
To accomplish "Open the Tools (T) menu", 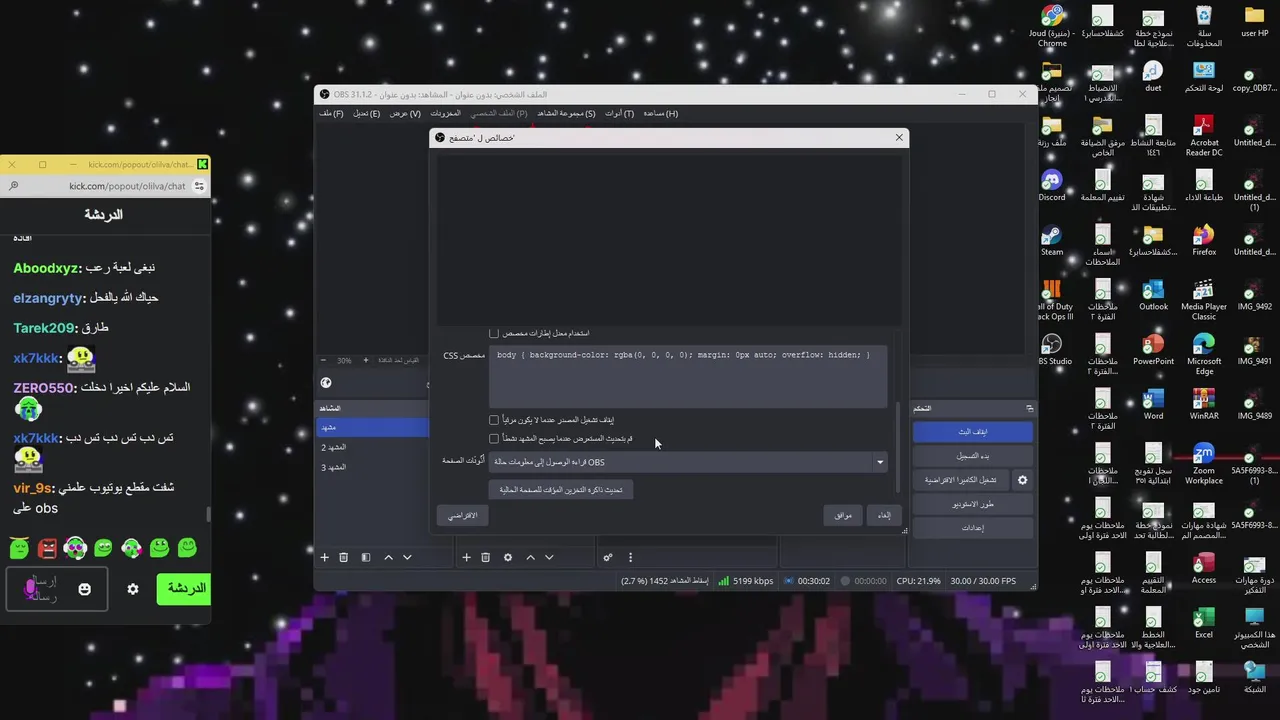I will 619,113.
